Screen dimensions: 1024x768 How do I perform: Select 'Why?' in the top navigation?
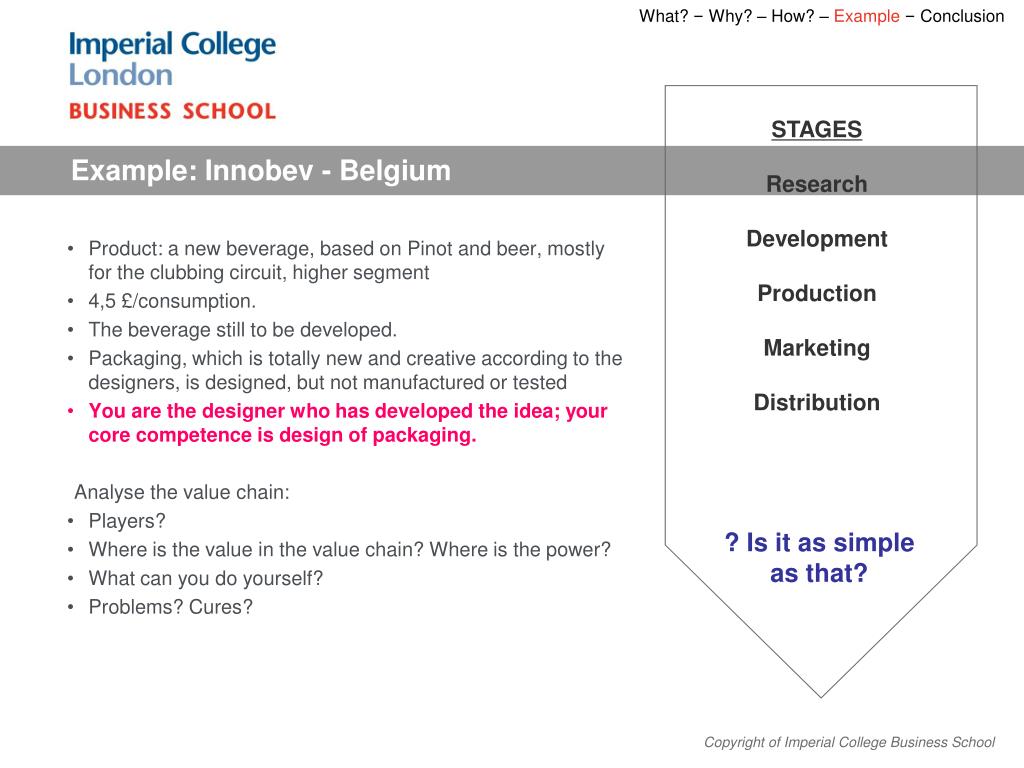point(730,16)
